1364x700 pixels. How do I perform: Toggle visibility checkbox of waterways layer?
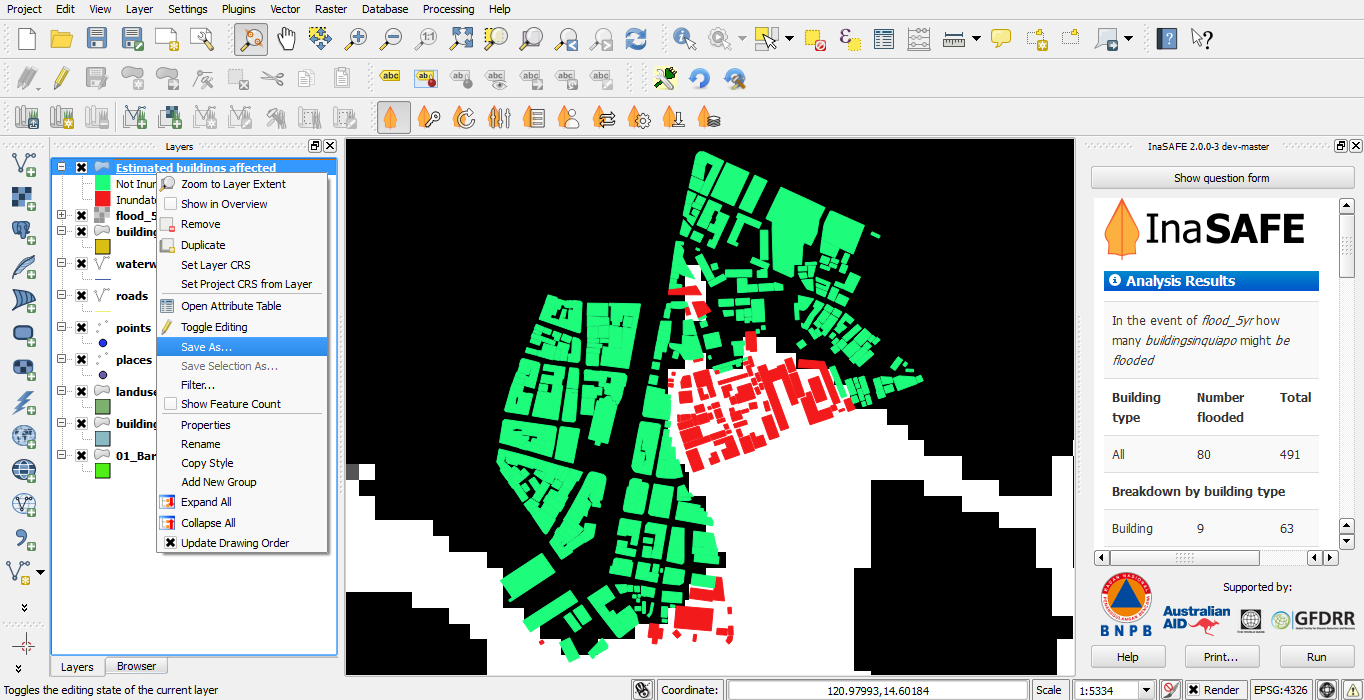tap(82, 264)
